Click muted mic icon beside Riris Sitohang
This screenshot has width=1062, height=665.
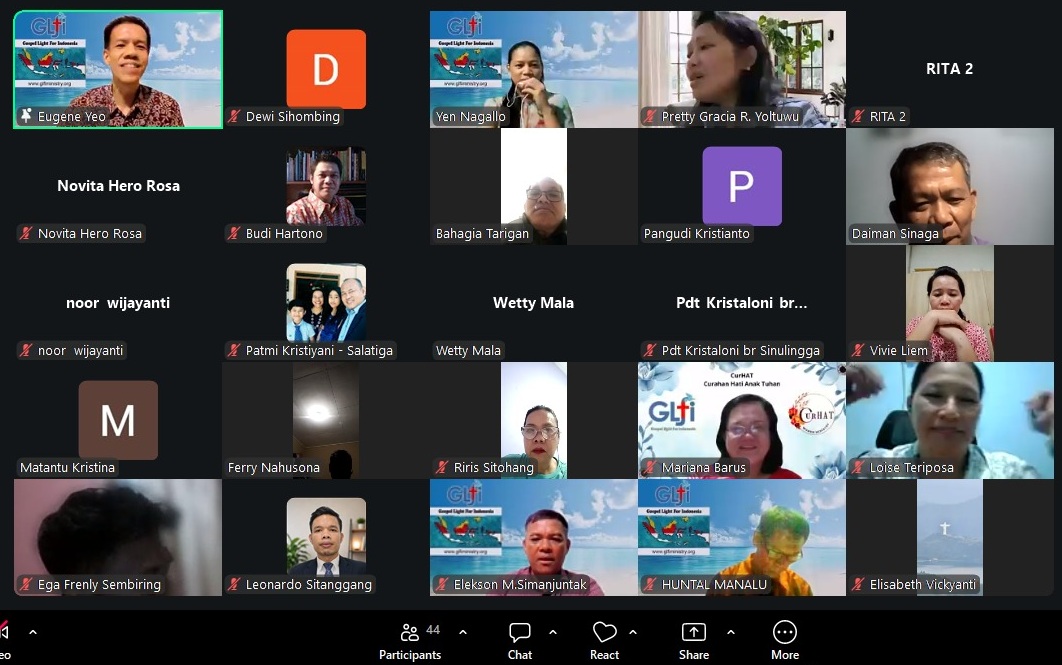pos(442,467)
